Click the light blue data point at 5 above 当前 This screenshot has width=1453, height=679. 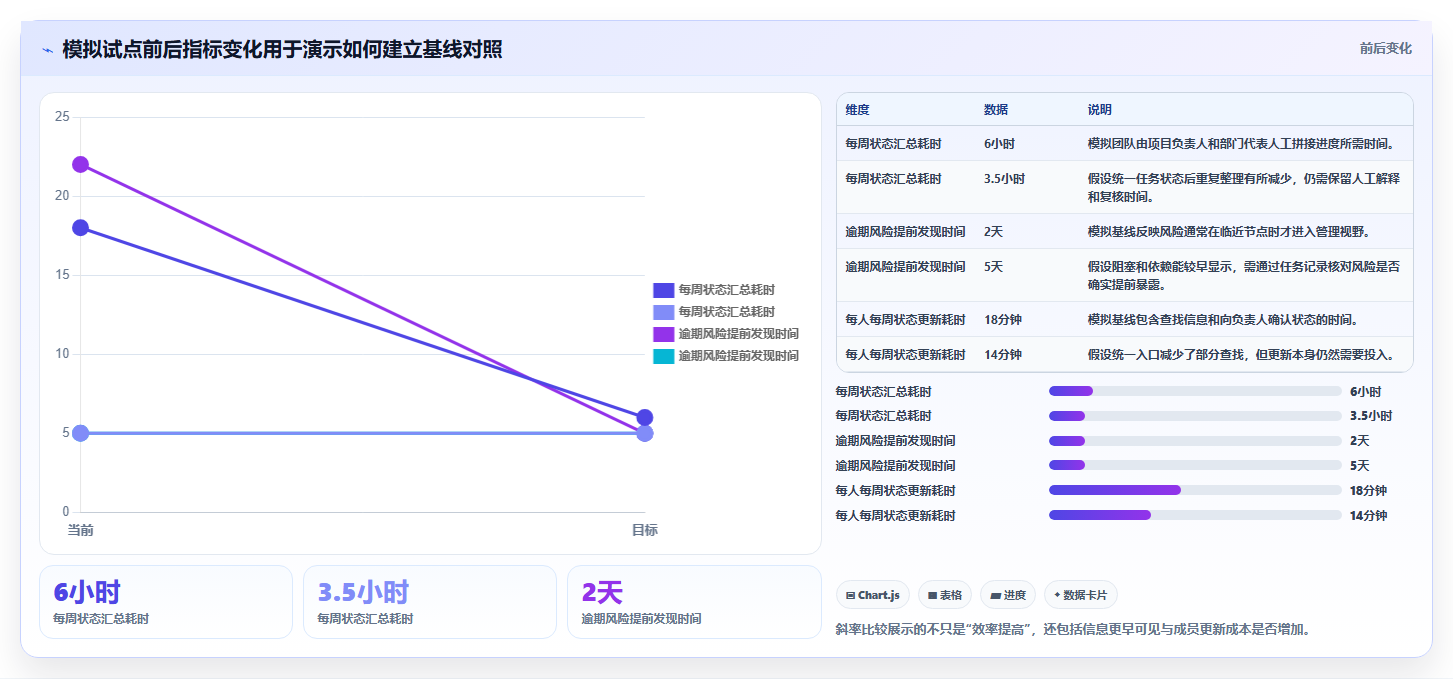pyautogui.click(x=81, y=433)
